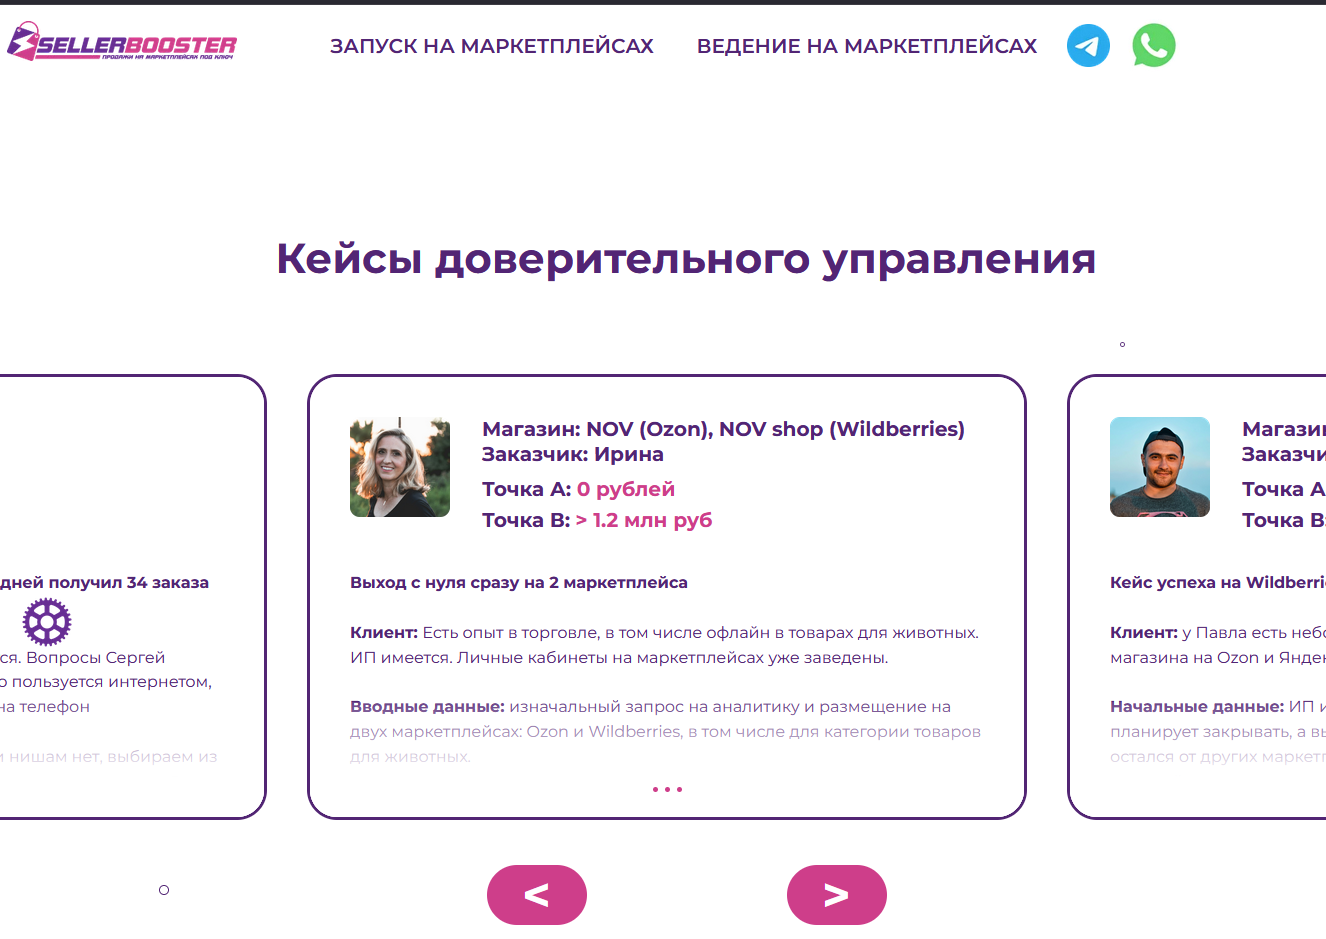1326x939 pixels.
Task: Click Pavel's profile photo
Action: click(x=1160, y=467)
